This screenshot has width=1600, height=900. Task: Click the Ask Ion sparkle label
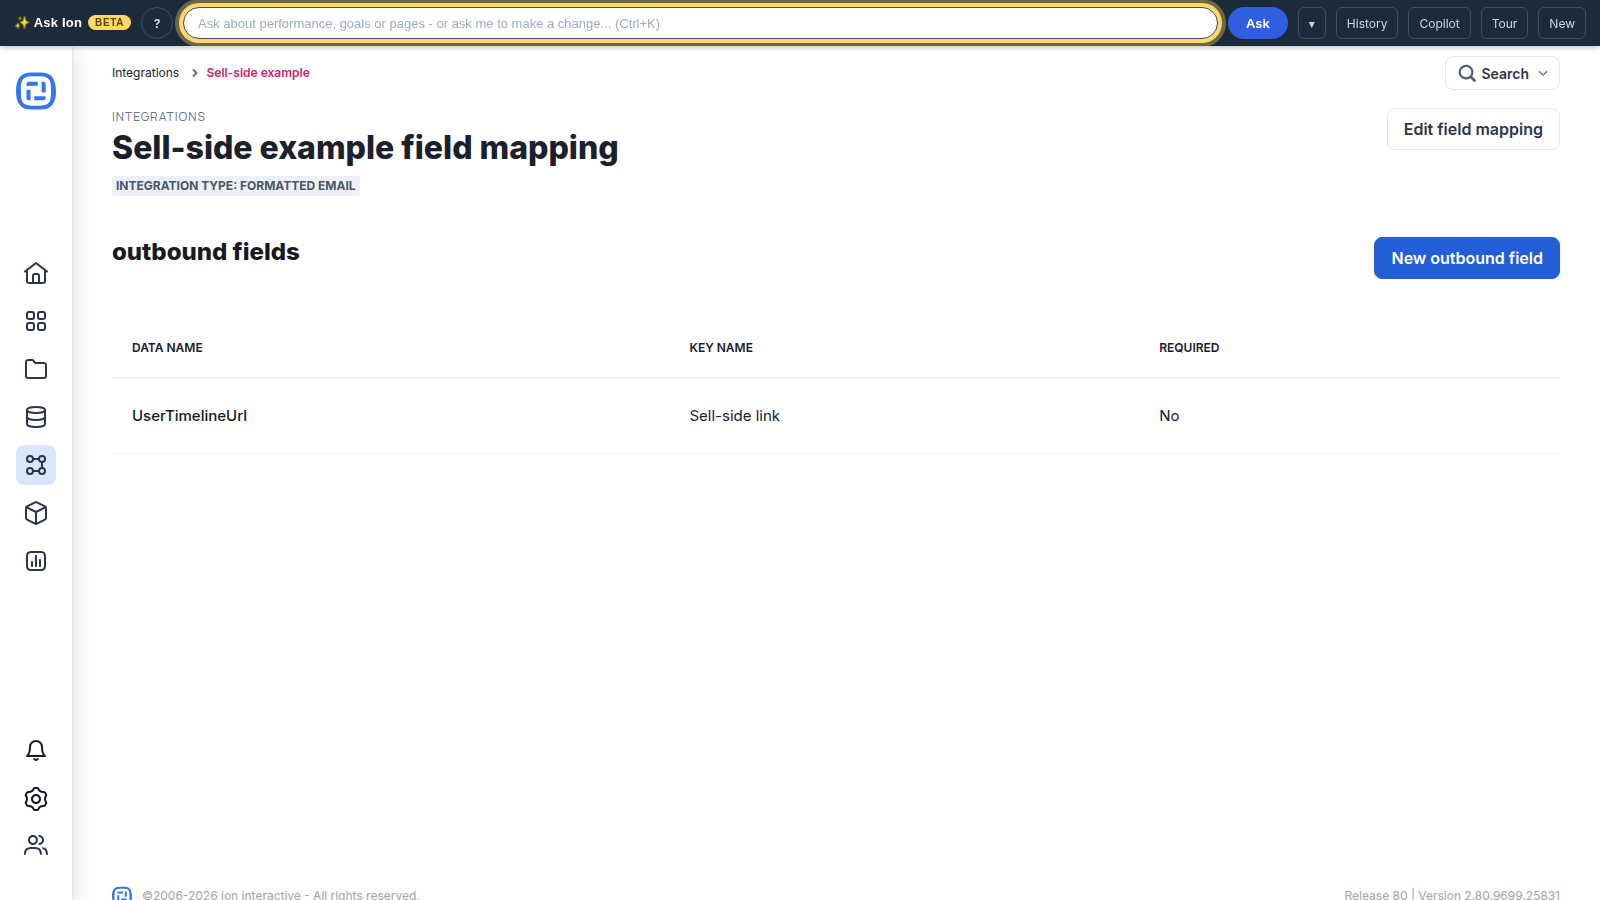[48, 23]
